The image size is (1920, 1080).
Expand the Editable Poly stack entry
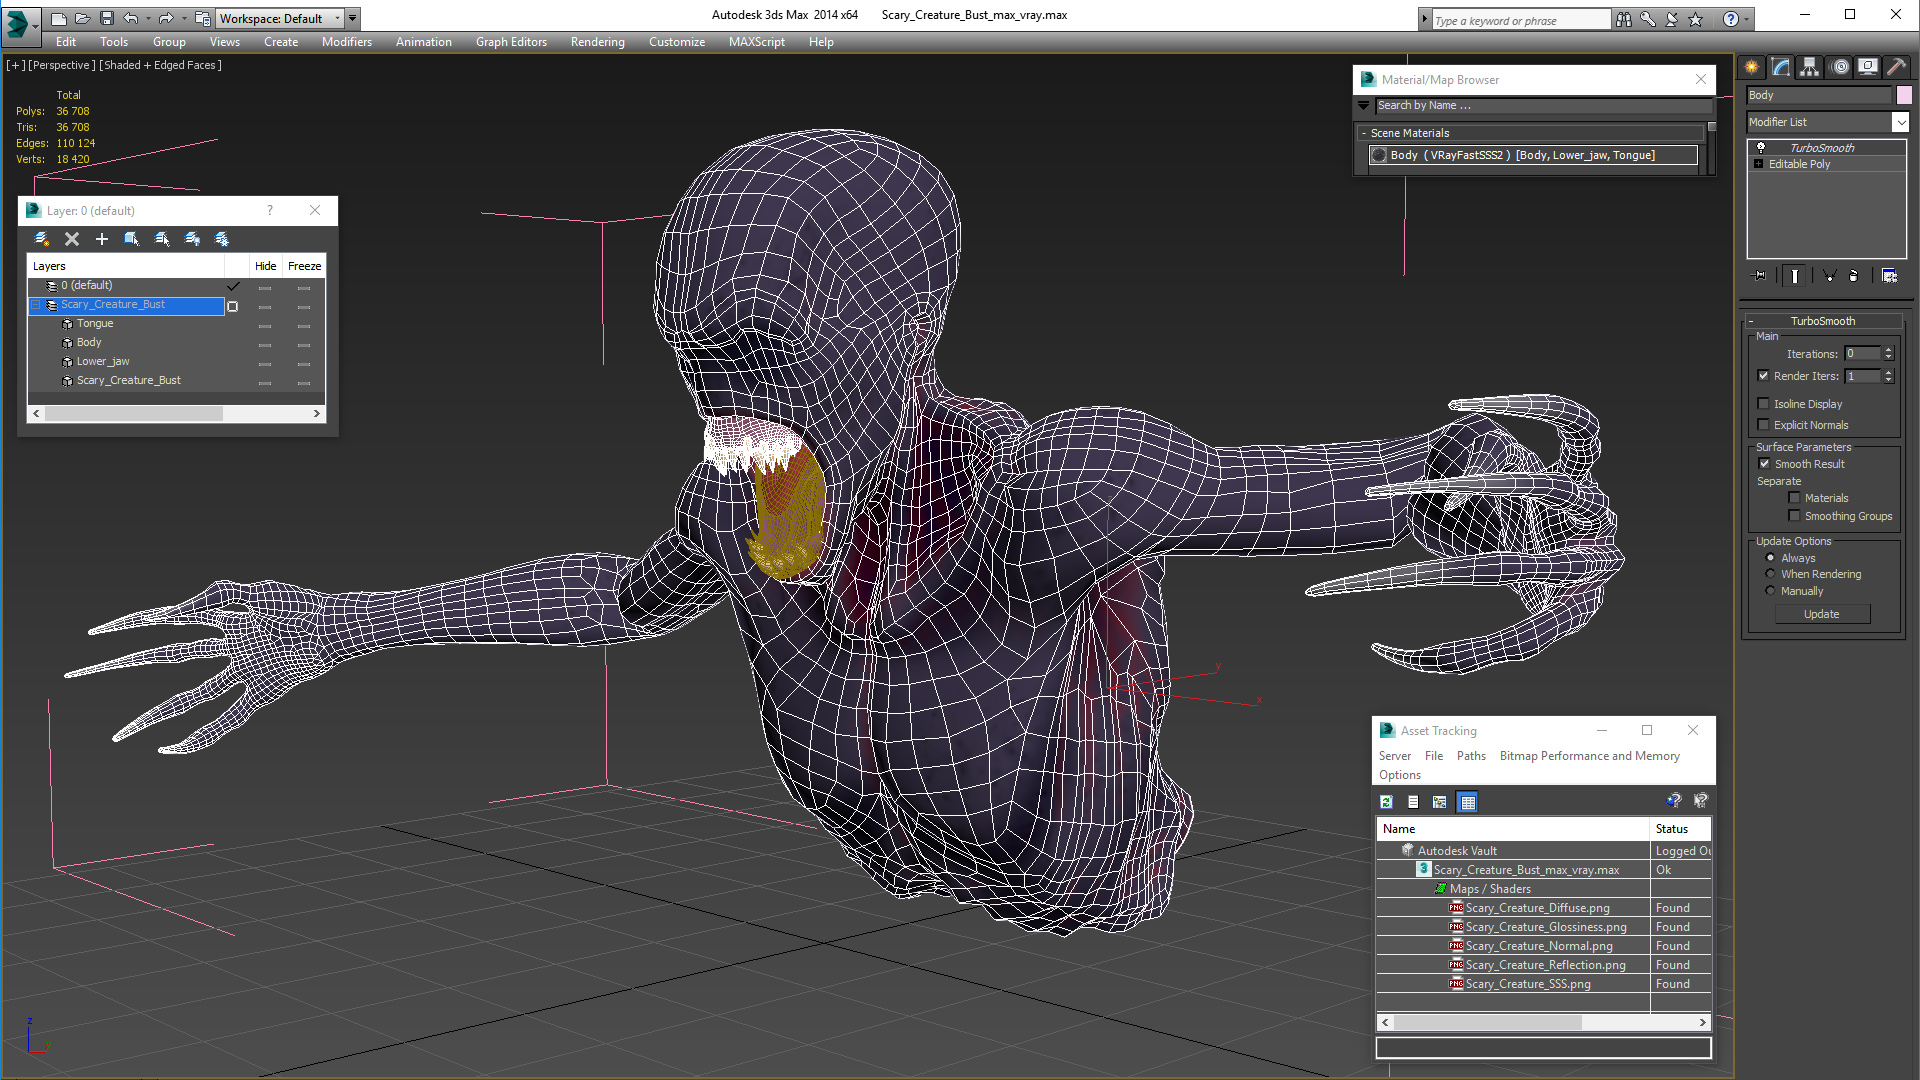click(x=1758, y=164)
